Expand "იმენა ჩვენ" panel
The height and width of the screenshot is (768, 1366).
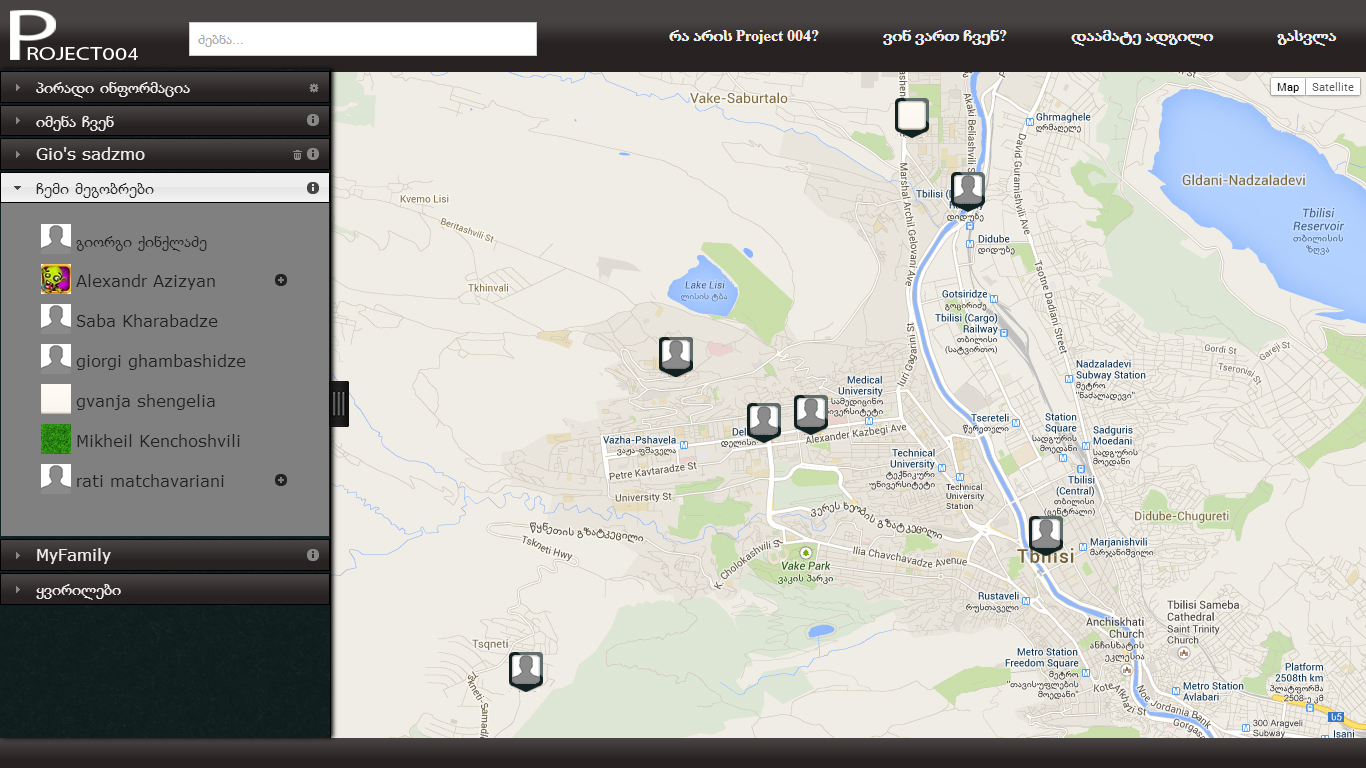(165, 122)
